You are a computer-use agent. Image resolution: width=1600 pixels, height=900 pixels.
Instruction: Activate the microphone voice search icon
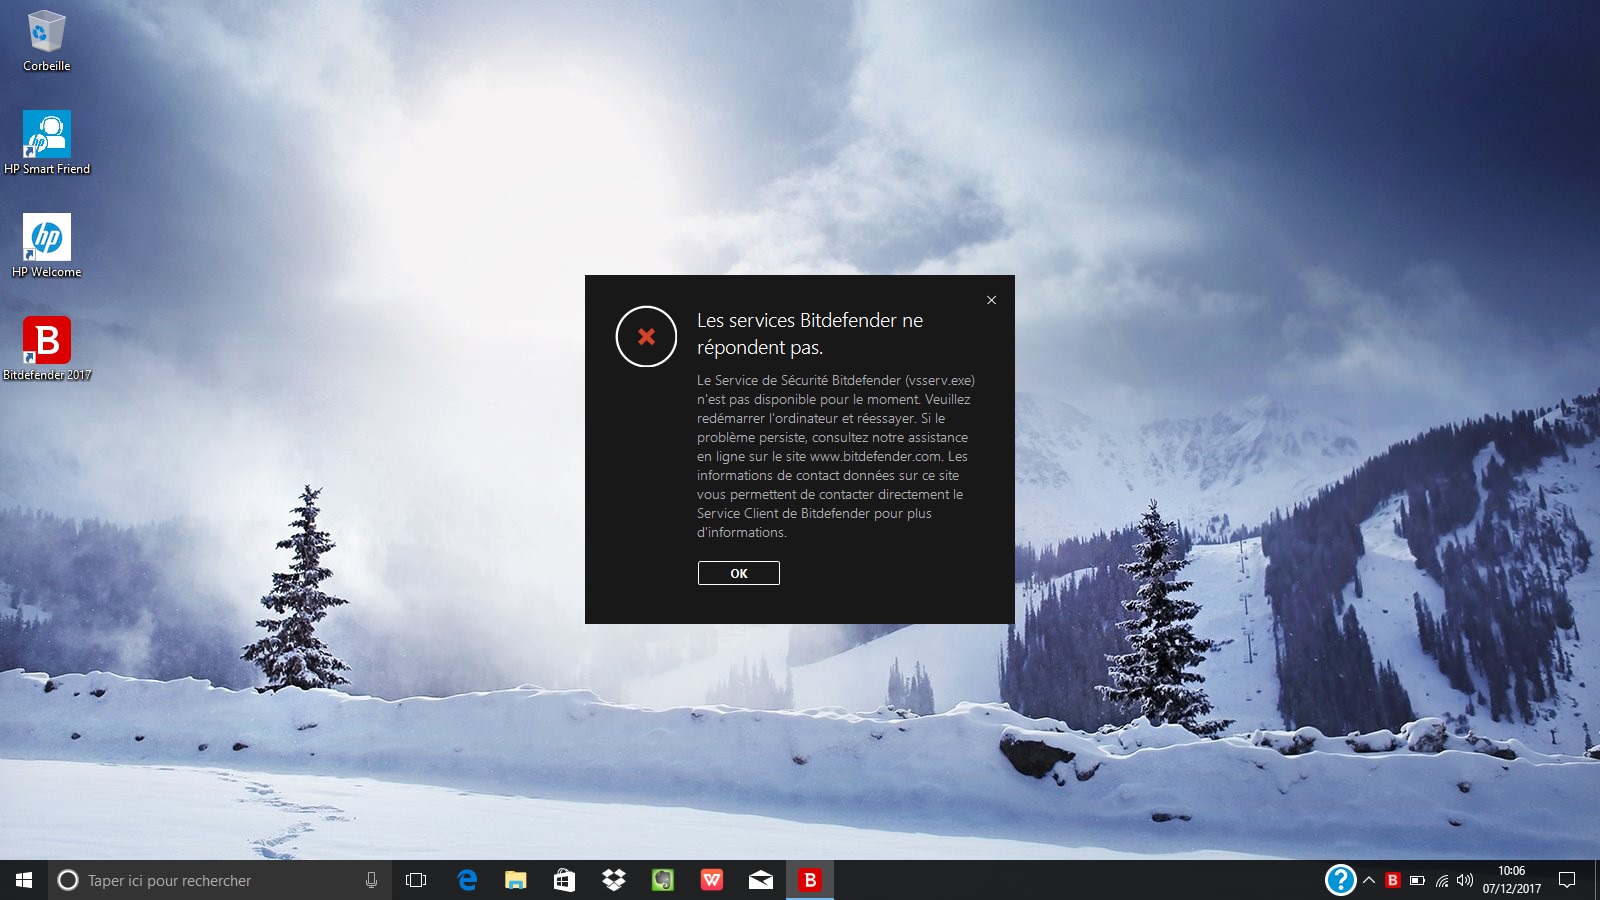(x=371, y=880)
